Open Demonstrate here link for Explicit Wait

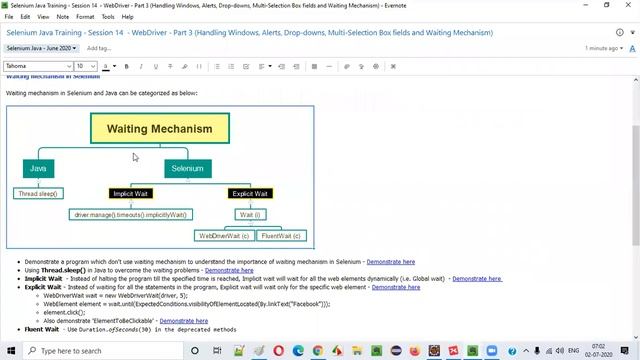tap(396, 287)
